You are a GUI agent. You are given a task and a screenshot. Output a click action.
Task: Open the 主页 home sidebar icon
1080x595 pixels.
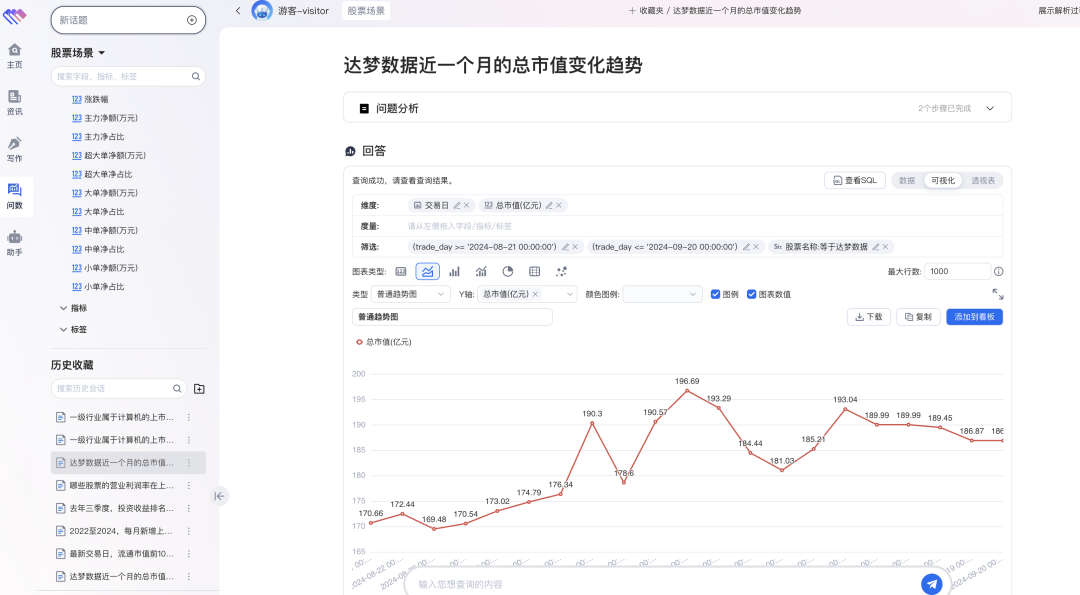14,56
